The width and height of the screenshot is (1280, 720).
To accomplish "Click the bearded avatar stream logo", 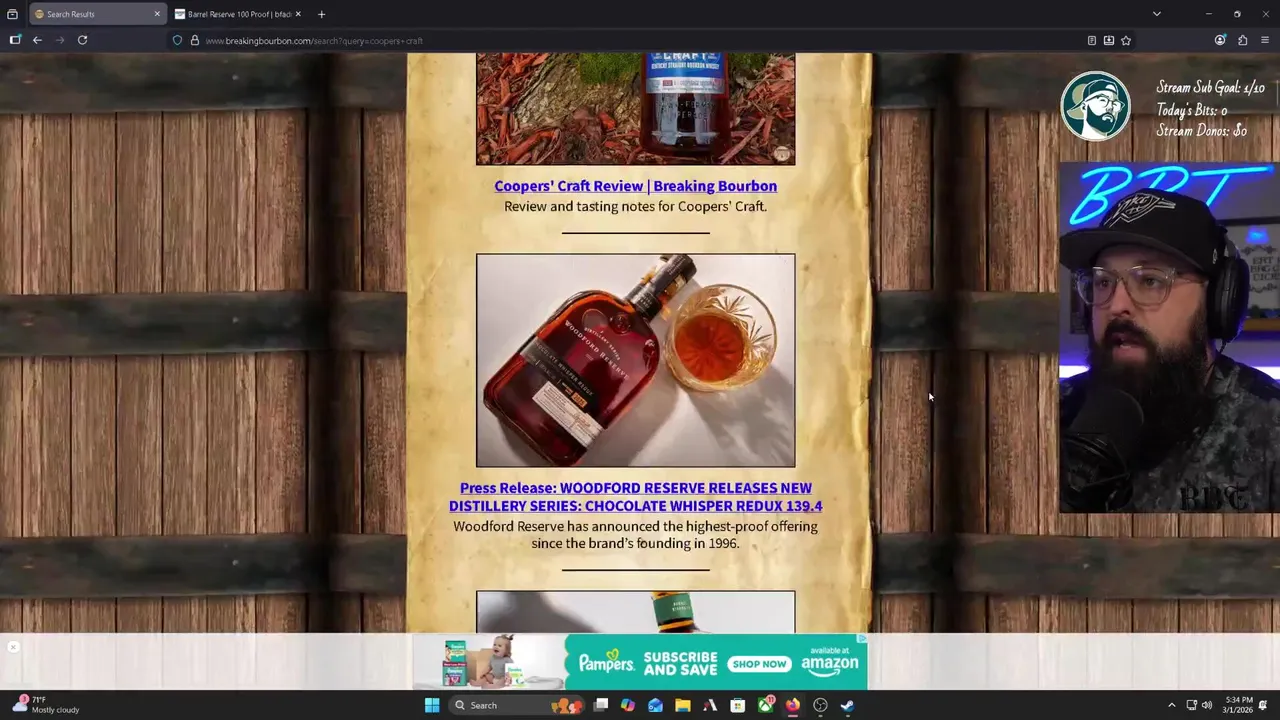I will tap(1095, 105).
